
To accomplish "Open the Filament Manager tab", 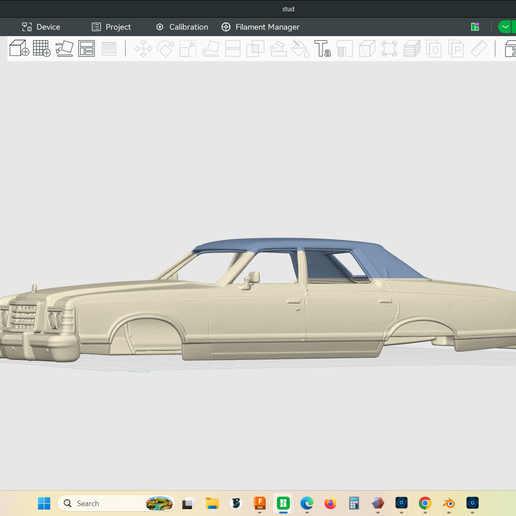I will (x=260, y=27).
